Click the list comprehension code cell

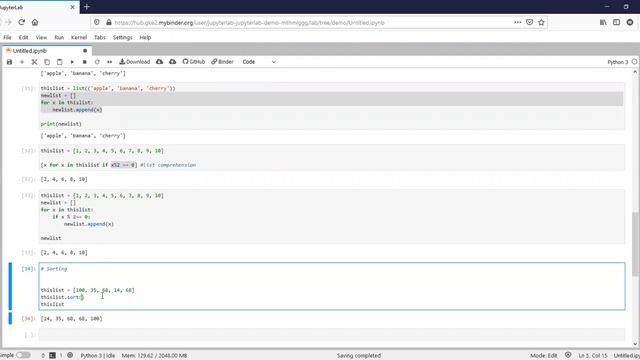tap(332, 158)
